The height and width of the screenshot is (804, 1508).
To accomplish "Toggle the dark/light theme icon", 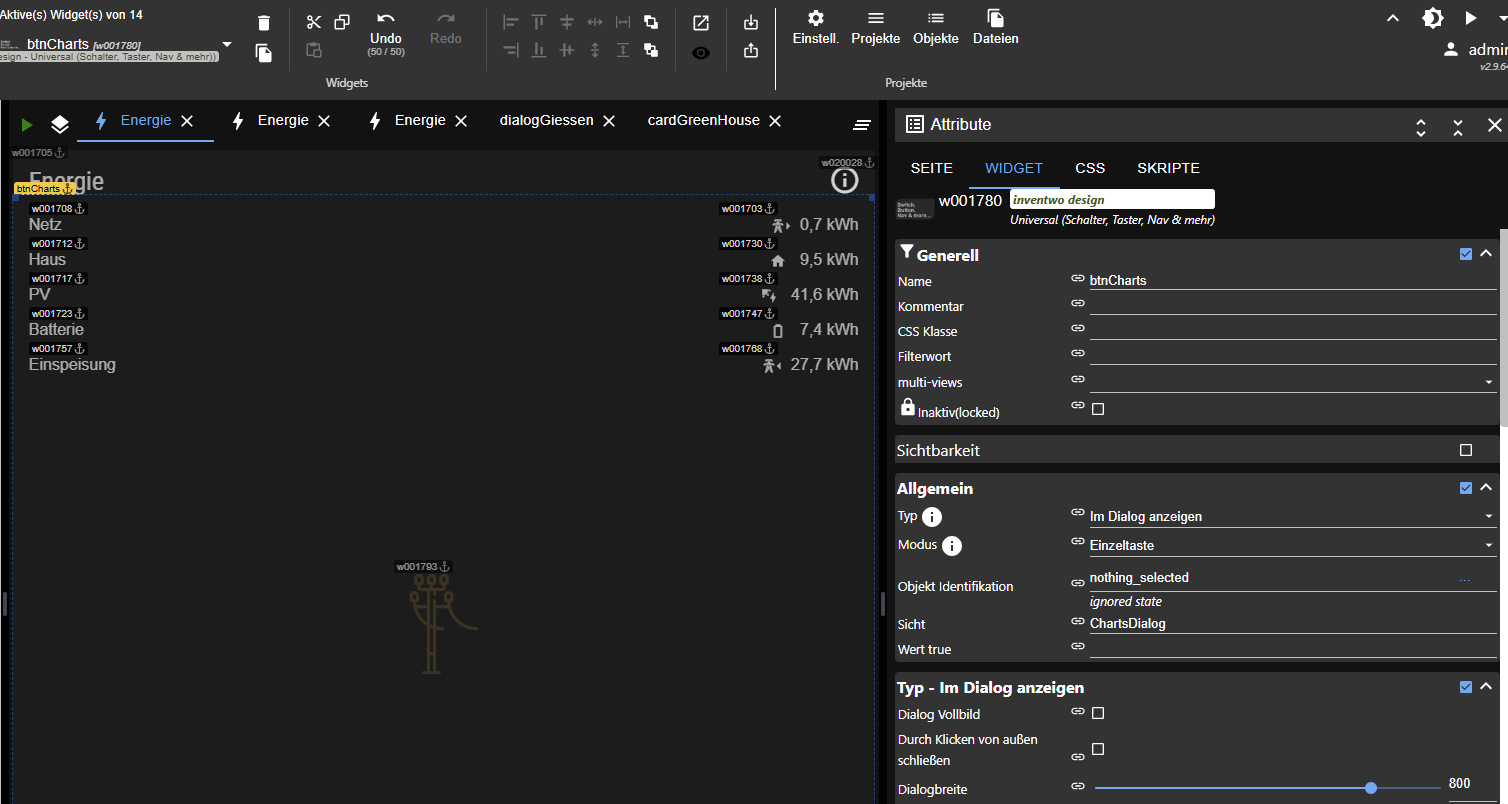I will 1433,18.
